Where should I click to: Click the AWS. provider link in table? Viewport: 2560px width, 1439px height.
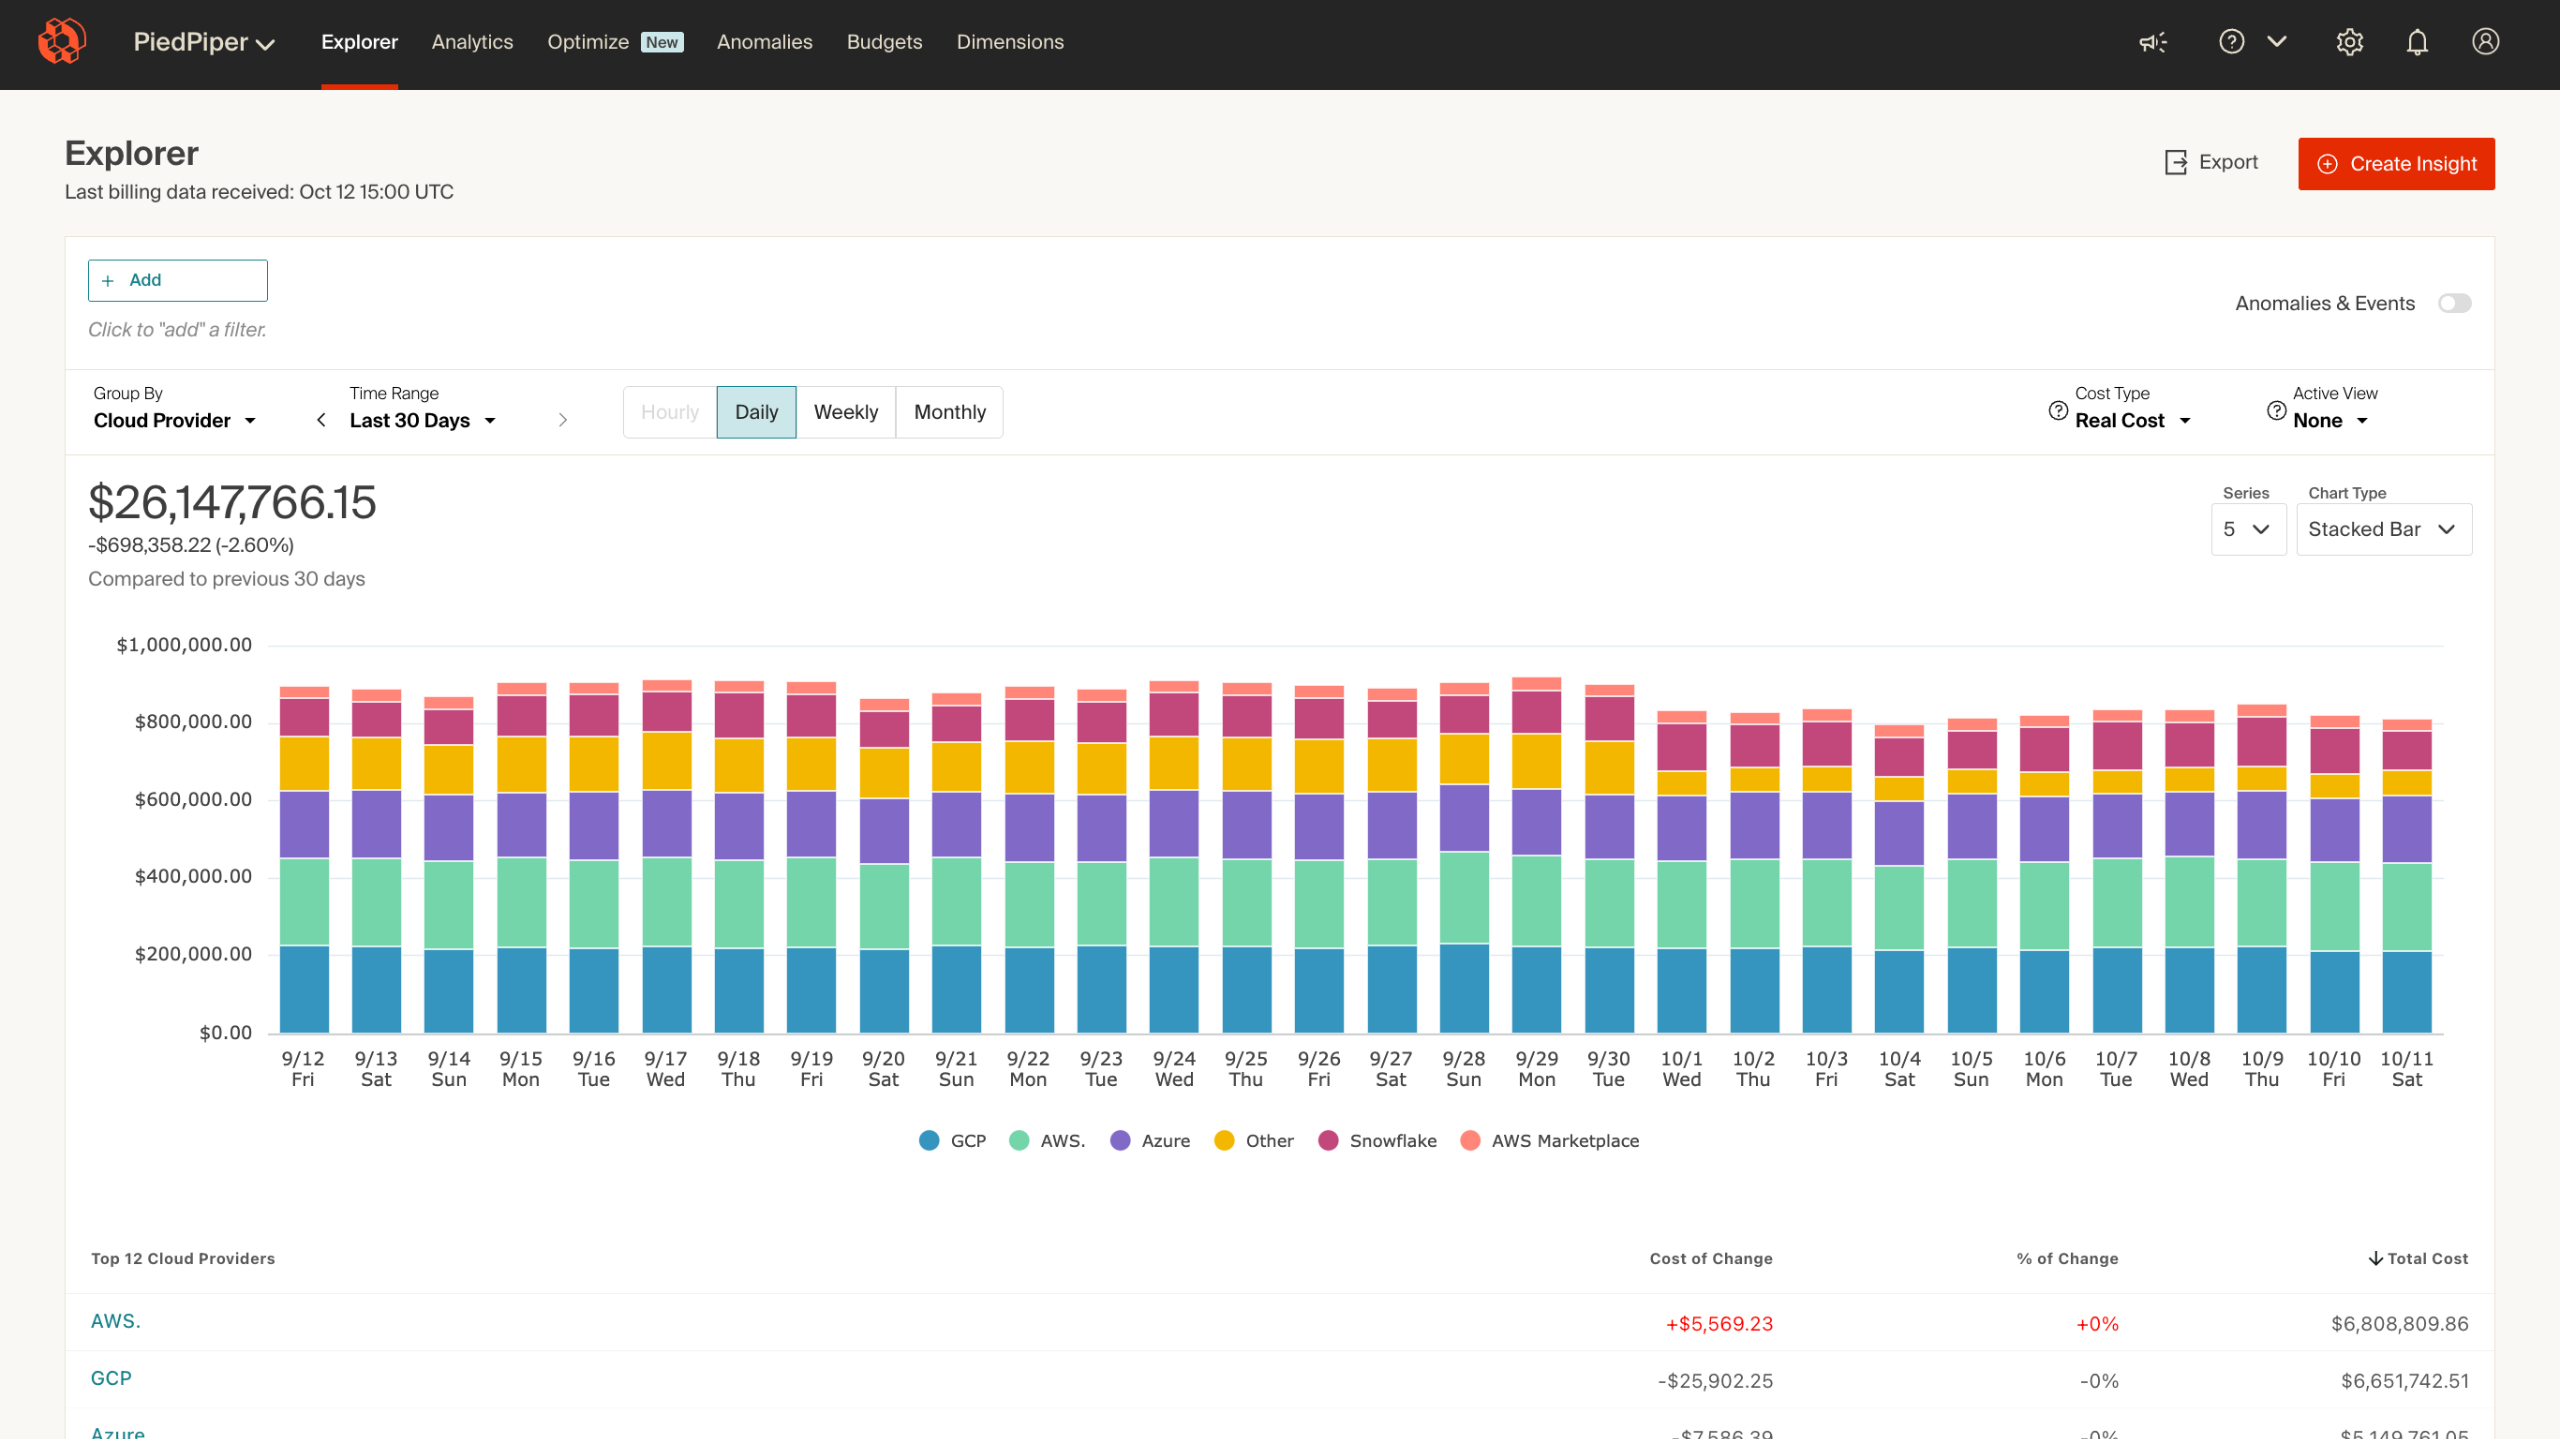pyautogui.click(x=116, y=1321)
